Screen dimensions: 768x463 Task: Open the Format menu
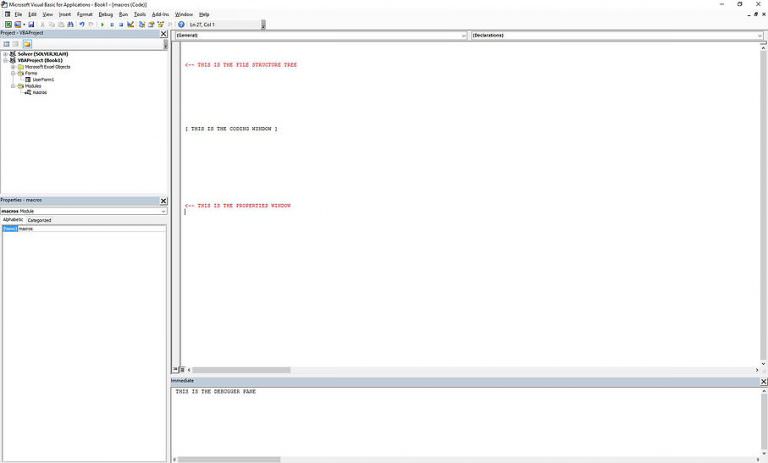(85, 14)
